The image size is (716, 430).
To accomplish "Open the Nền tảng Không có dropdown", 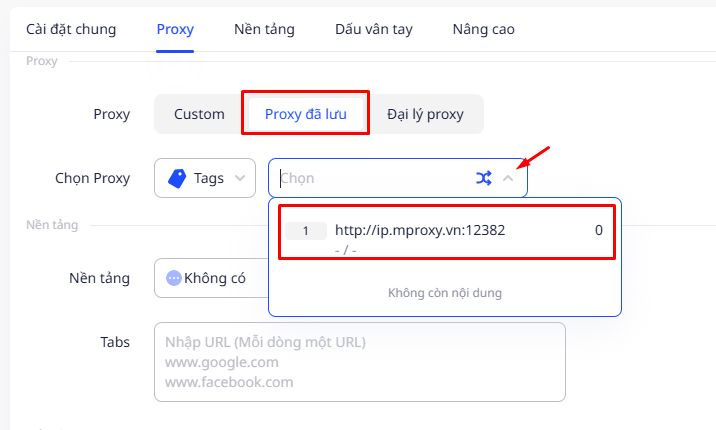I will (x=210, y=278).
